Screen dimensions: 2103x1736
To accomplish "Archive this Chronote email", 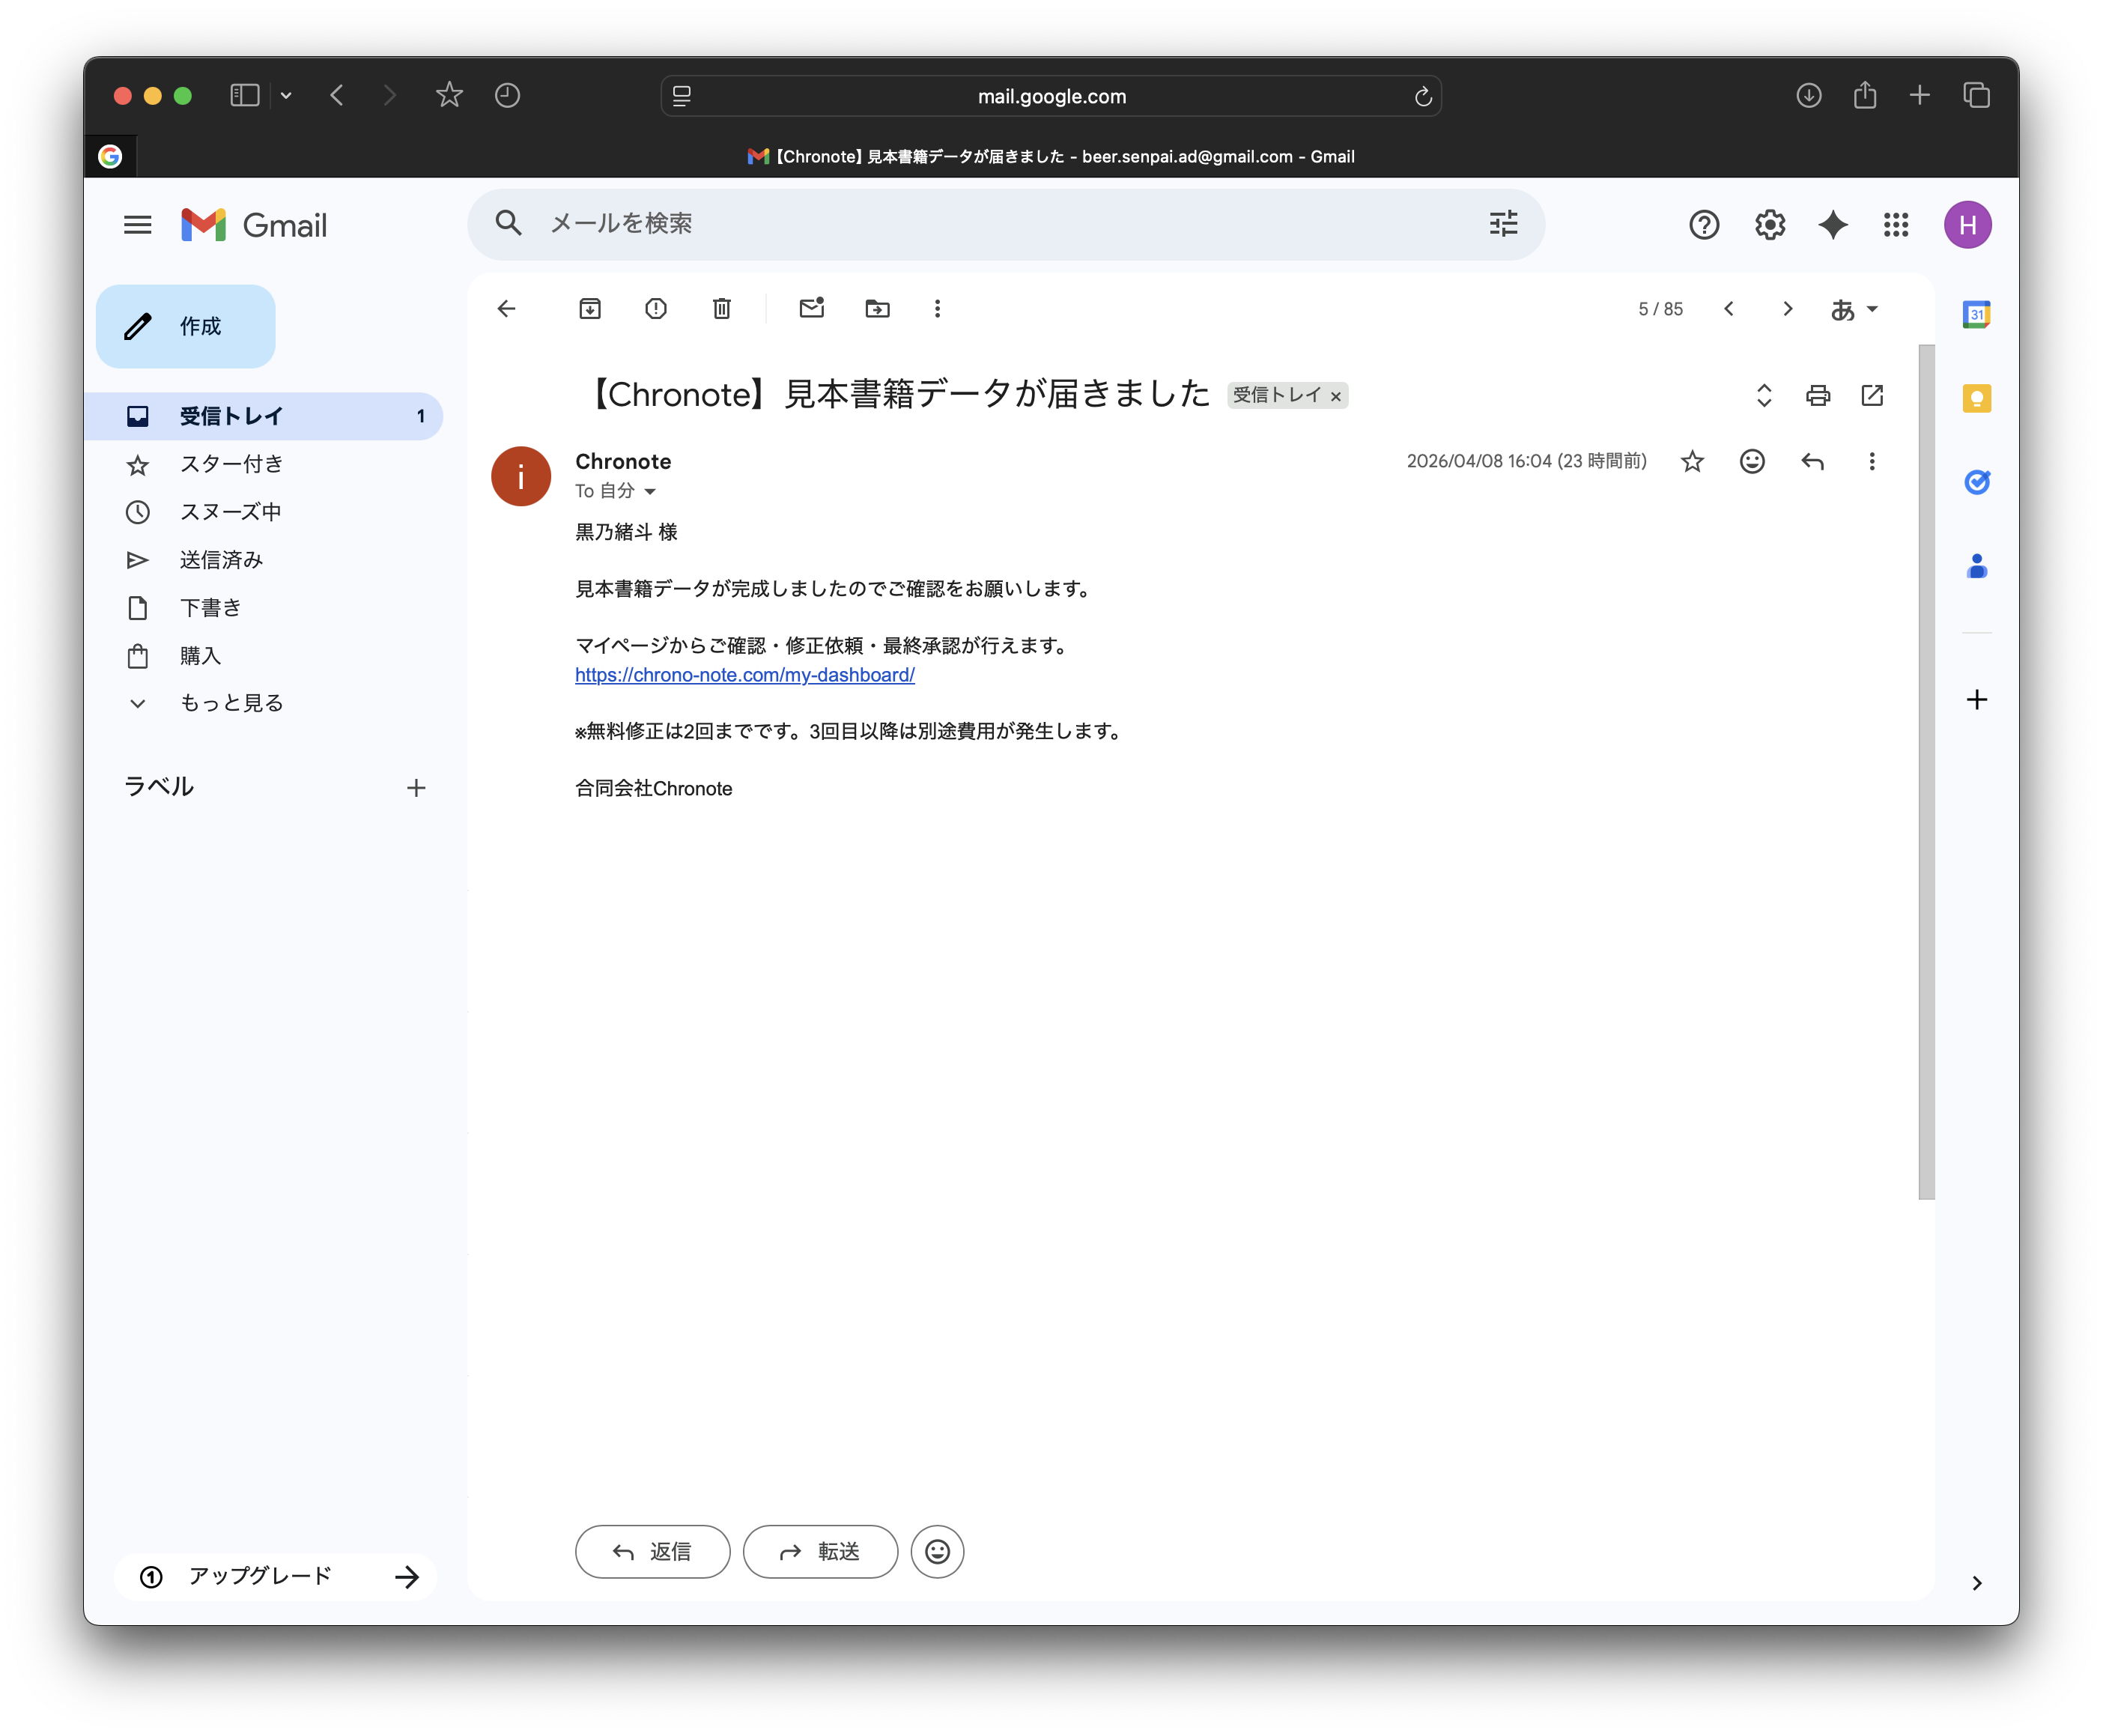I will coord(590,309).
